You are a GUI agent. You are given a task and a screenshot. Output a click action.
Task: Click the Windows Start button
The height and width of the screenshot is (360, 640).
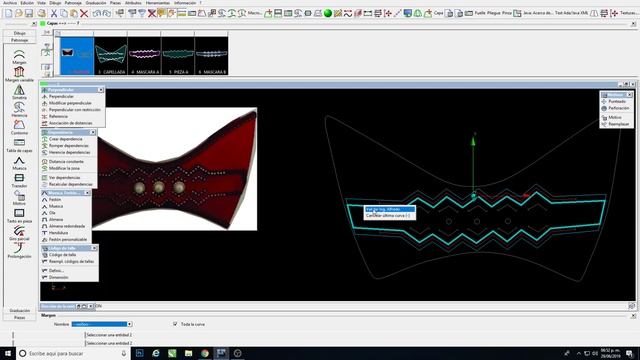pyautogui.click(x=8, y=353)
